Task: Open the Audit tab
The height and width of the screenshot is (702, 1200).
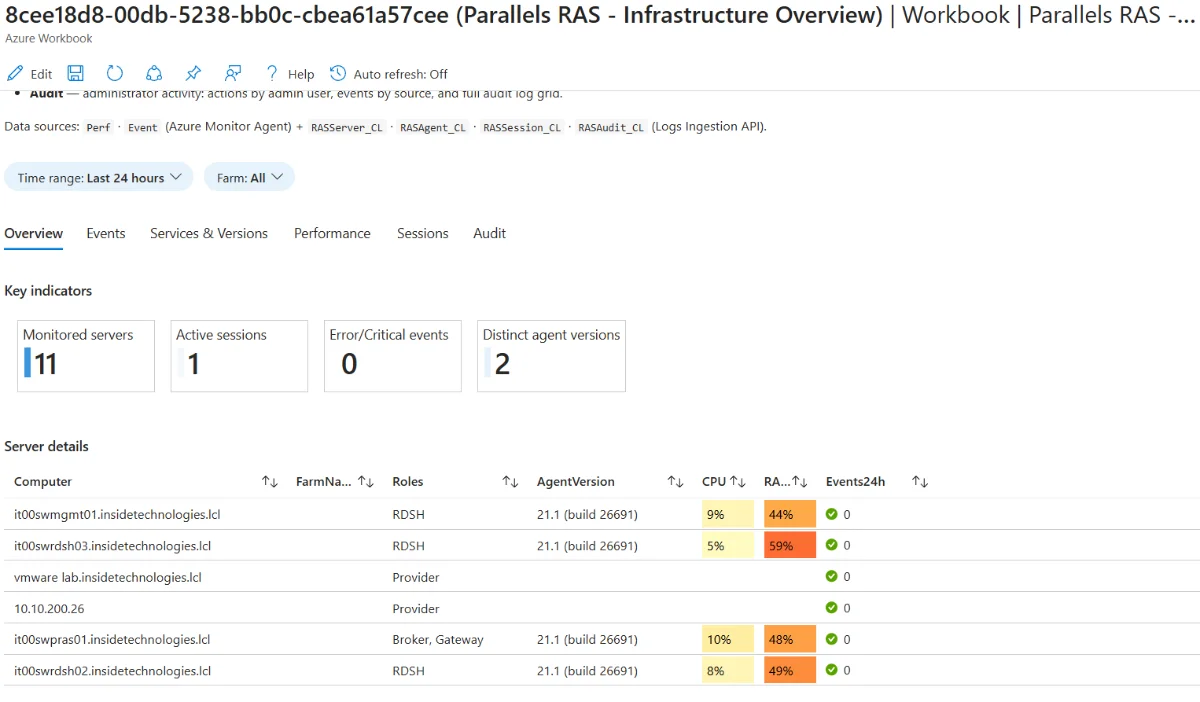Action: pyautogui.click(x=489, y=233)
